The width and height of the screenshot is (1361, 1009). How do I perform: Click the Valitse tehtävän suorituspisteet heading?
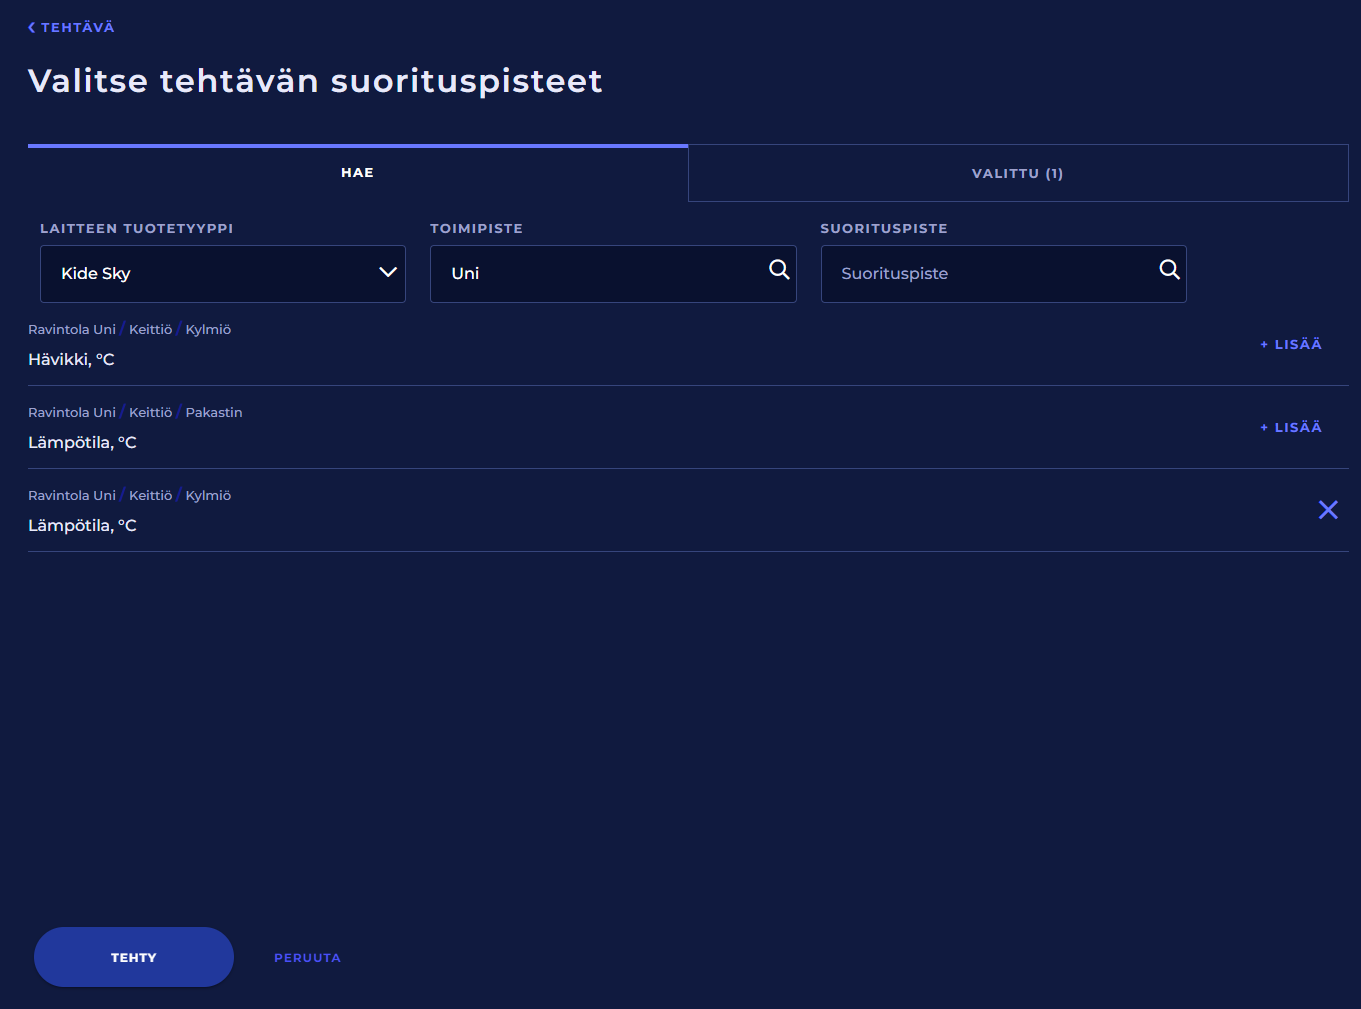coord(315,81)
